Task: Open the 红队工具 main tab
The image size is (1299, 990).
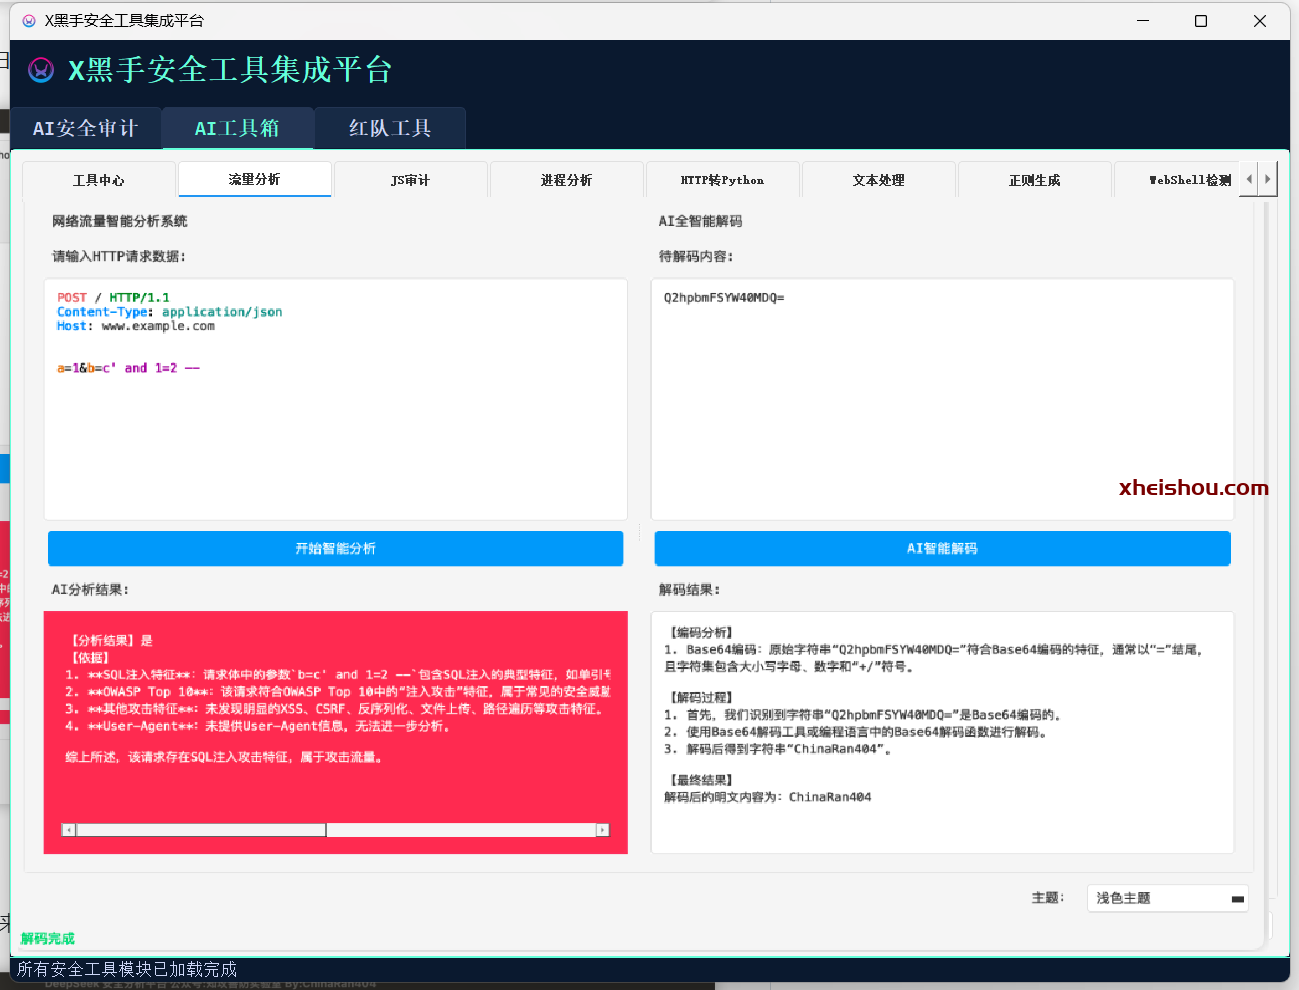Action: pyautogui.click(x=390, y=128)
